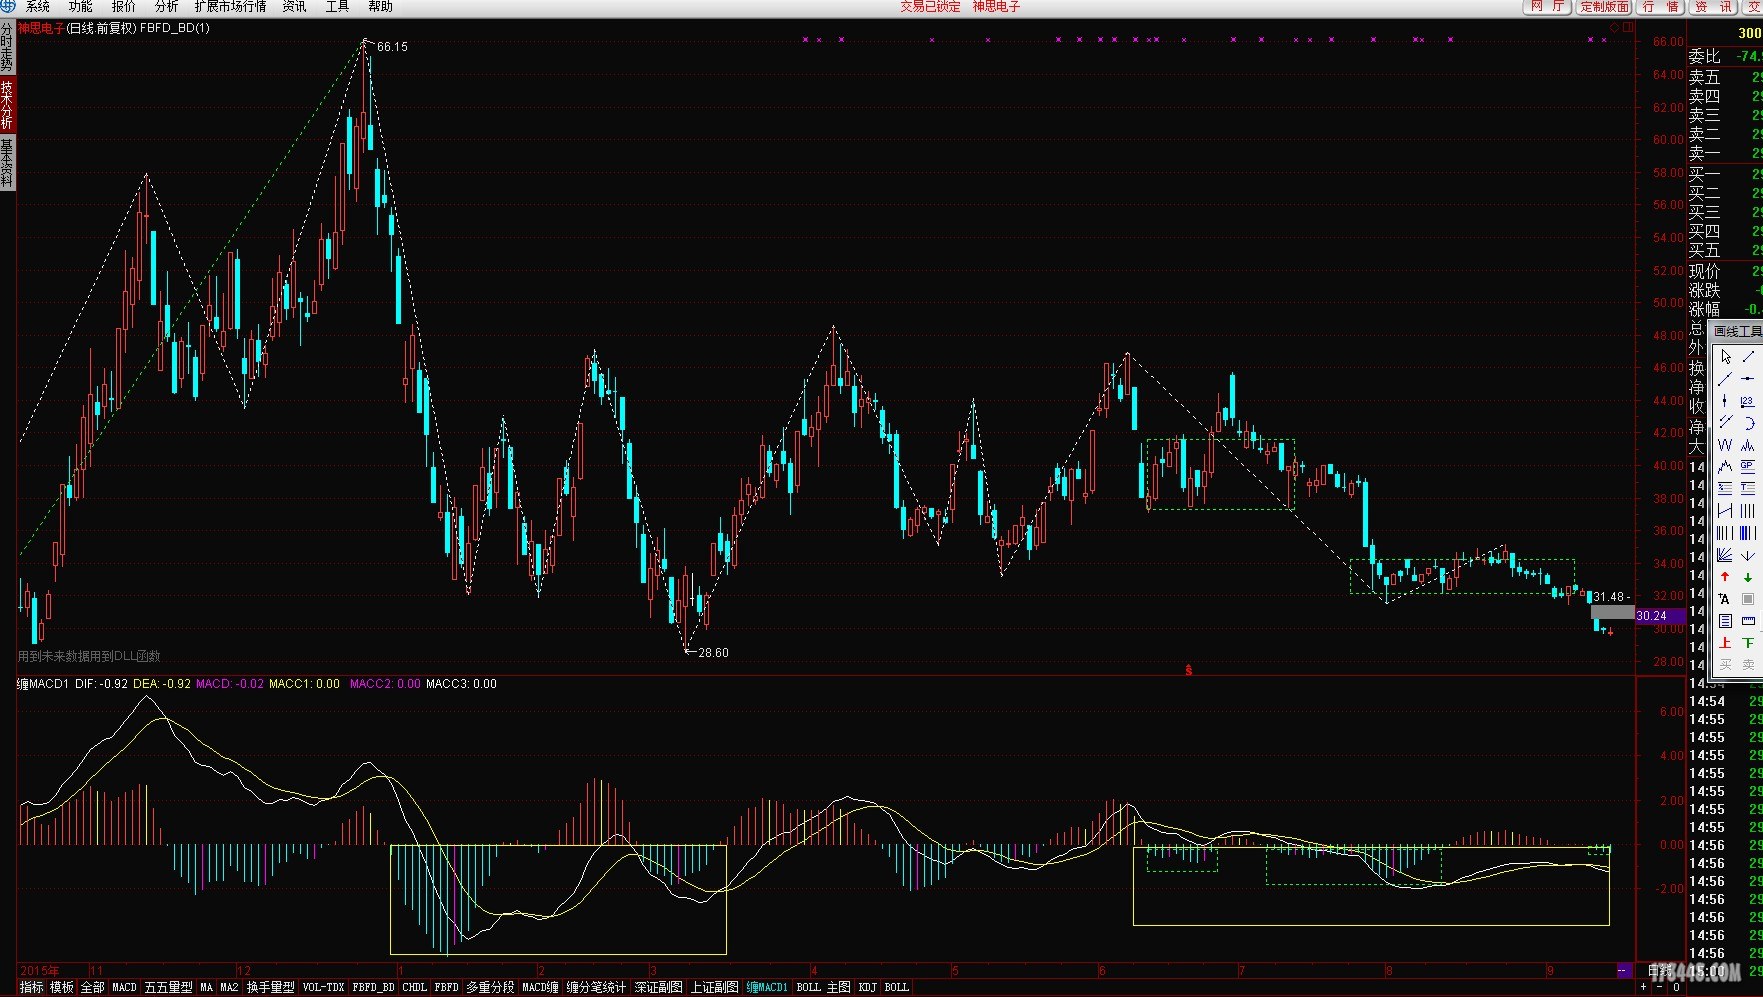Open the 工具 menu
The image size is (1763, 997).
pyautogui.click(x=338, y=7)
